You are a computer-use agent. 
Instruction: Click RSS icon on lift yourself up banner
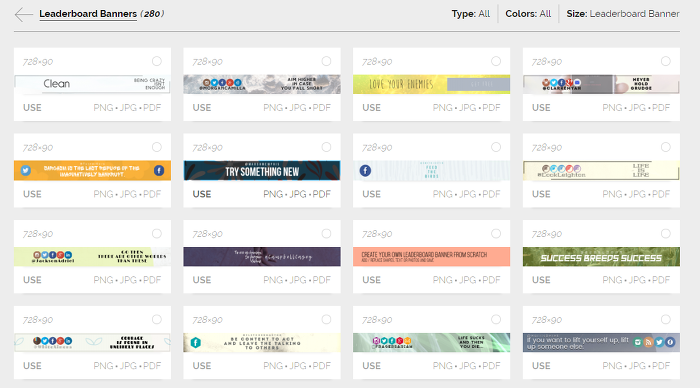pos(649,342)
